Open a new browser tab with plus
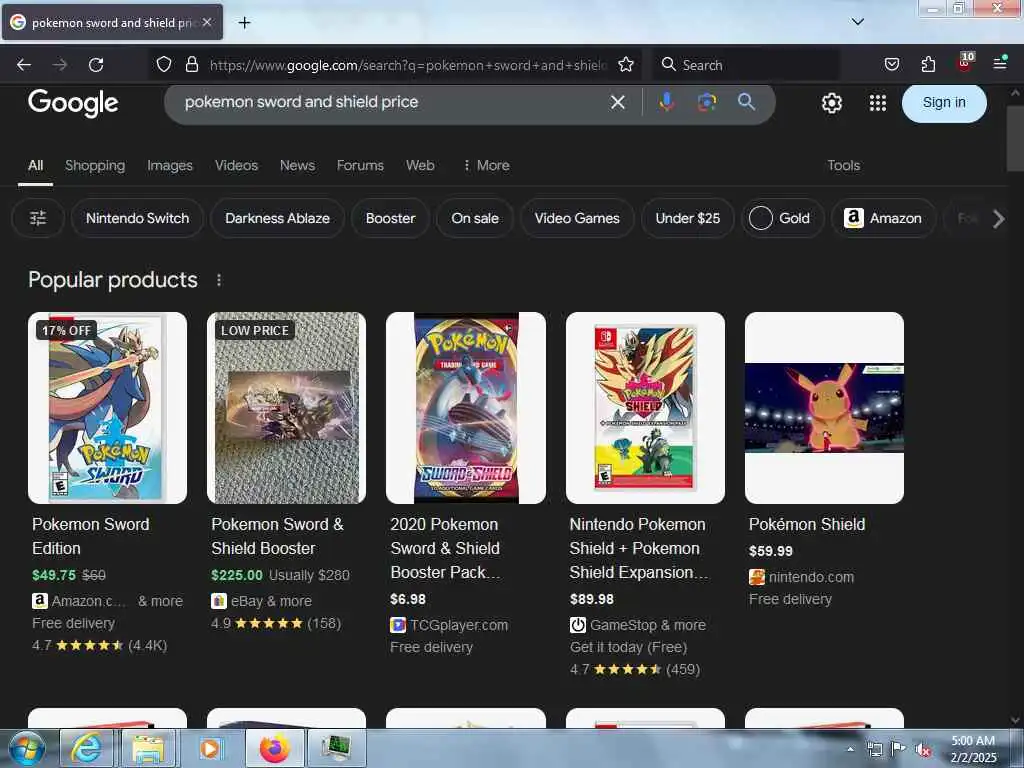Screen dimensions: 1024x768 click(244, 23)
